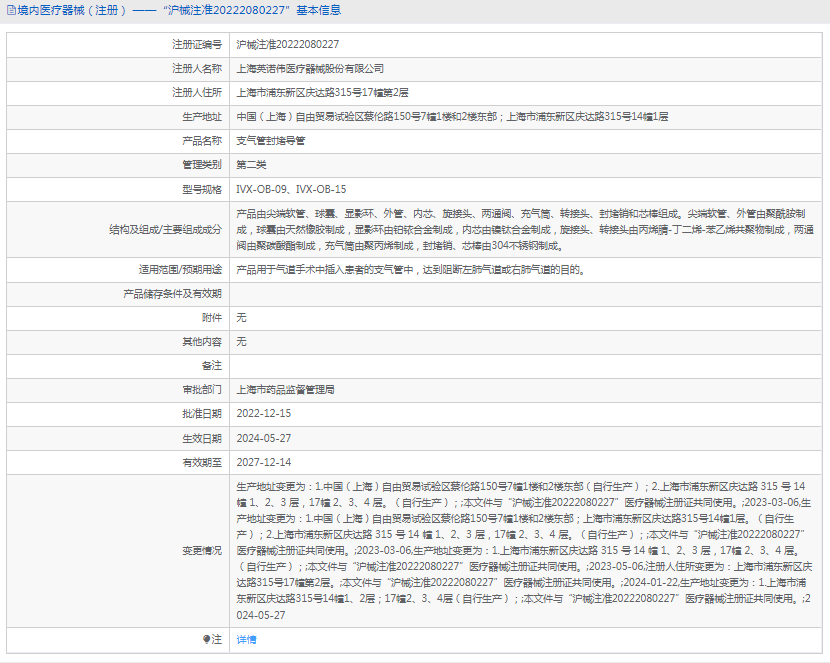Screen dimensions: 830x663
Task: Click the 管理类别 row label
Action: point(202,165)
